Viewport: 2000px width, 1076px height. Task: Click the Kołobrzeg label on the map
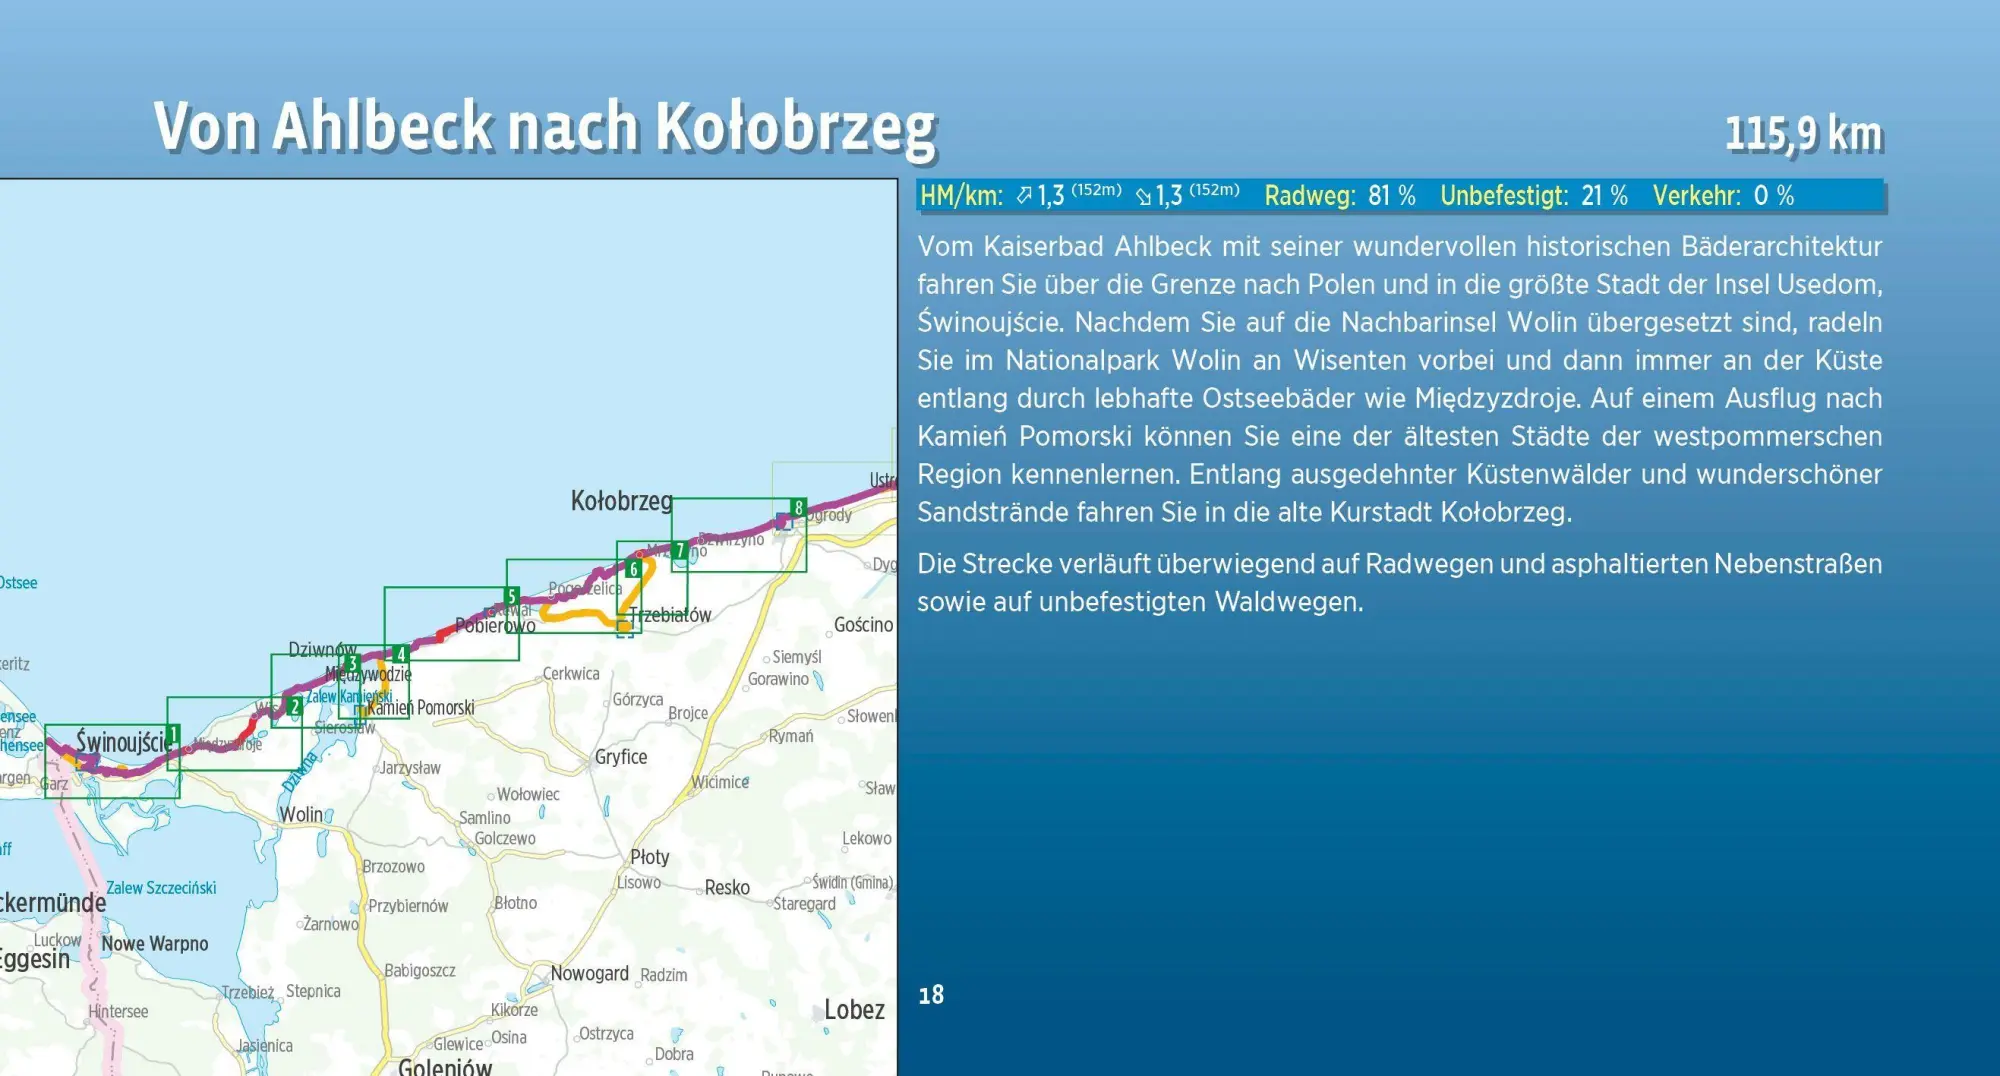[x=621, y=501]
